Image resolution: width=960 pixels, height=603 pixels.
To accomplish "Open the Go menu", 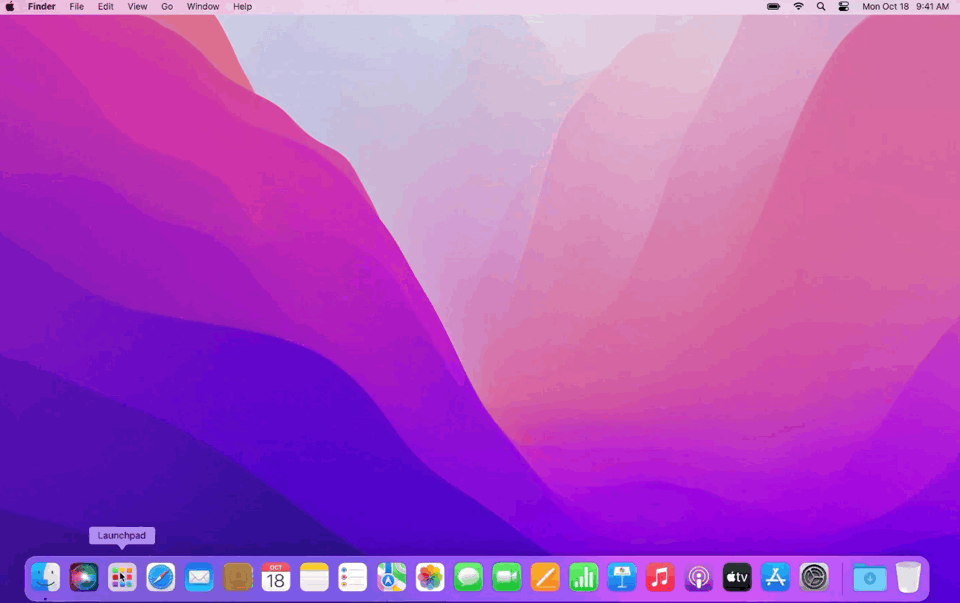I will click(167, 7).
